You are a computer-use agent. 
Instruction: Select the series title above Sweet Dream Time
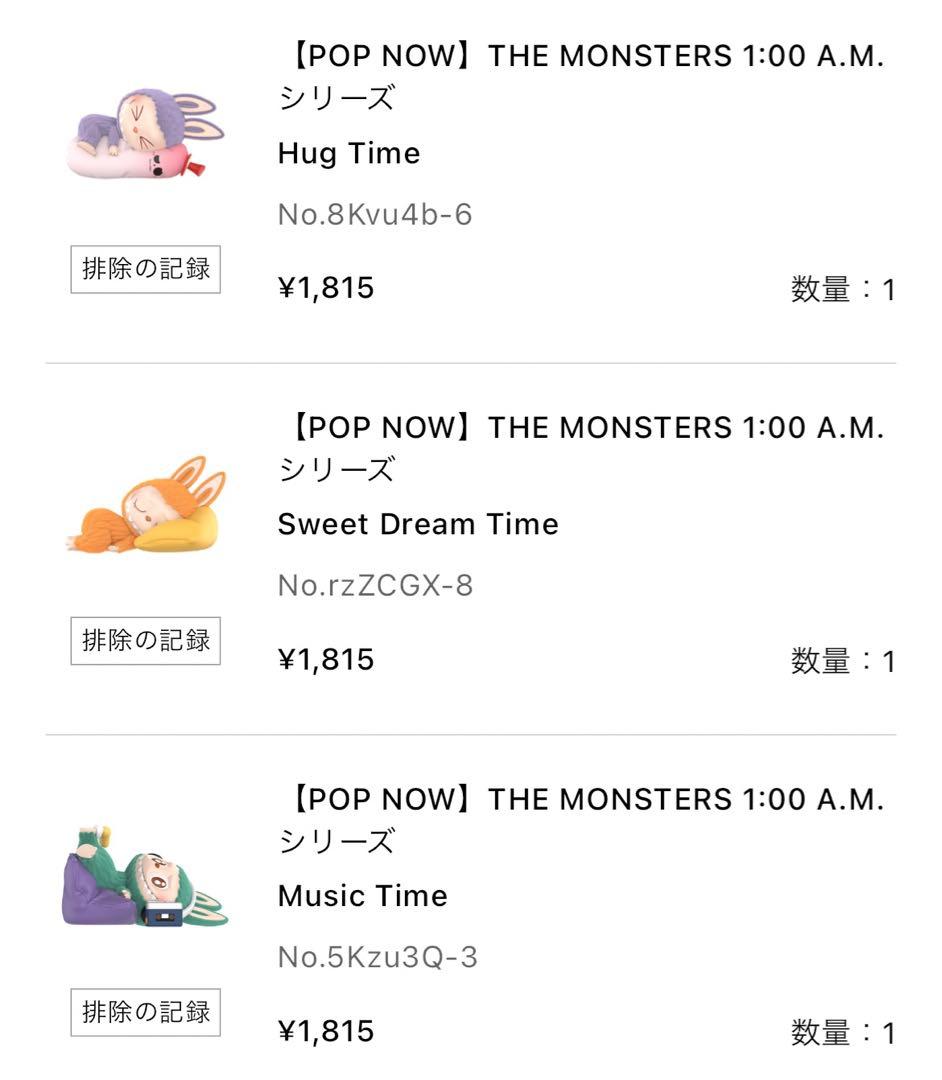click(x=581, y=447)
